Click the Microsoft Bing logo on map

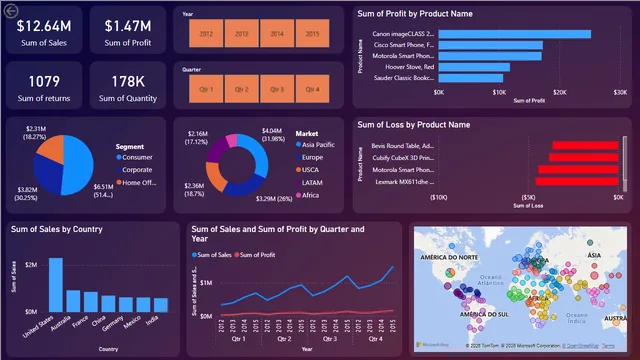click(433, 345)
